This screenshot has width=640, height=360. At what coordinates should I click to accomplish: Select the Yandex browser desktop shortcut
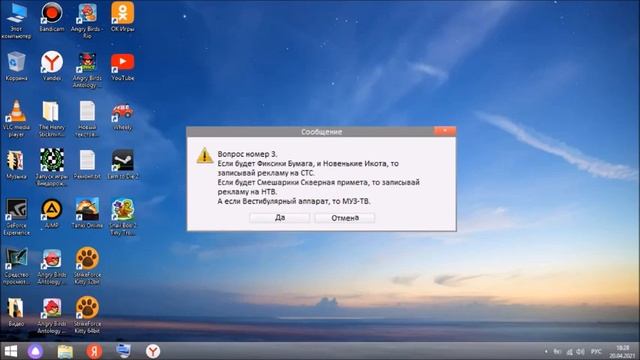point(51,66)
